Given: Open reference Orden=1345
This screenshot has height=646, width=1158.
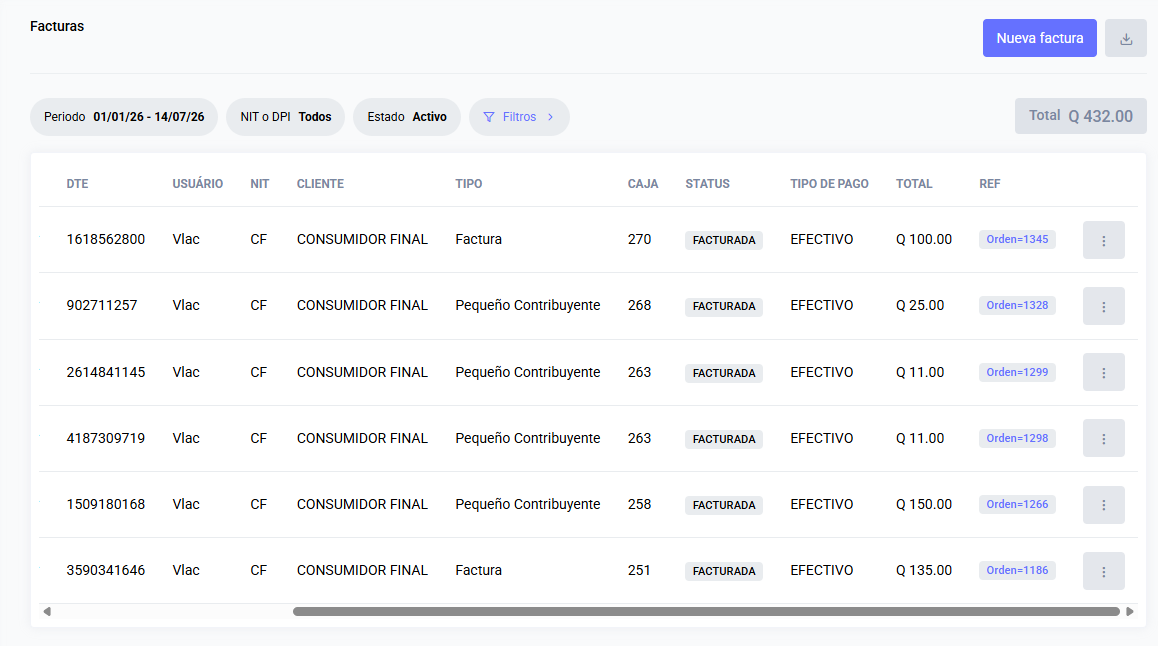Looking at the screenshot, I should point(1017,239).
